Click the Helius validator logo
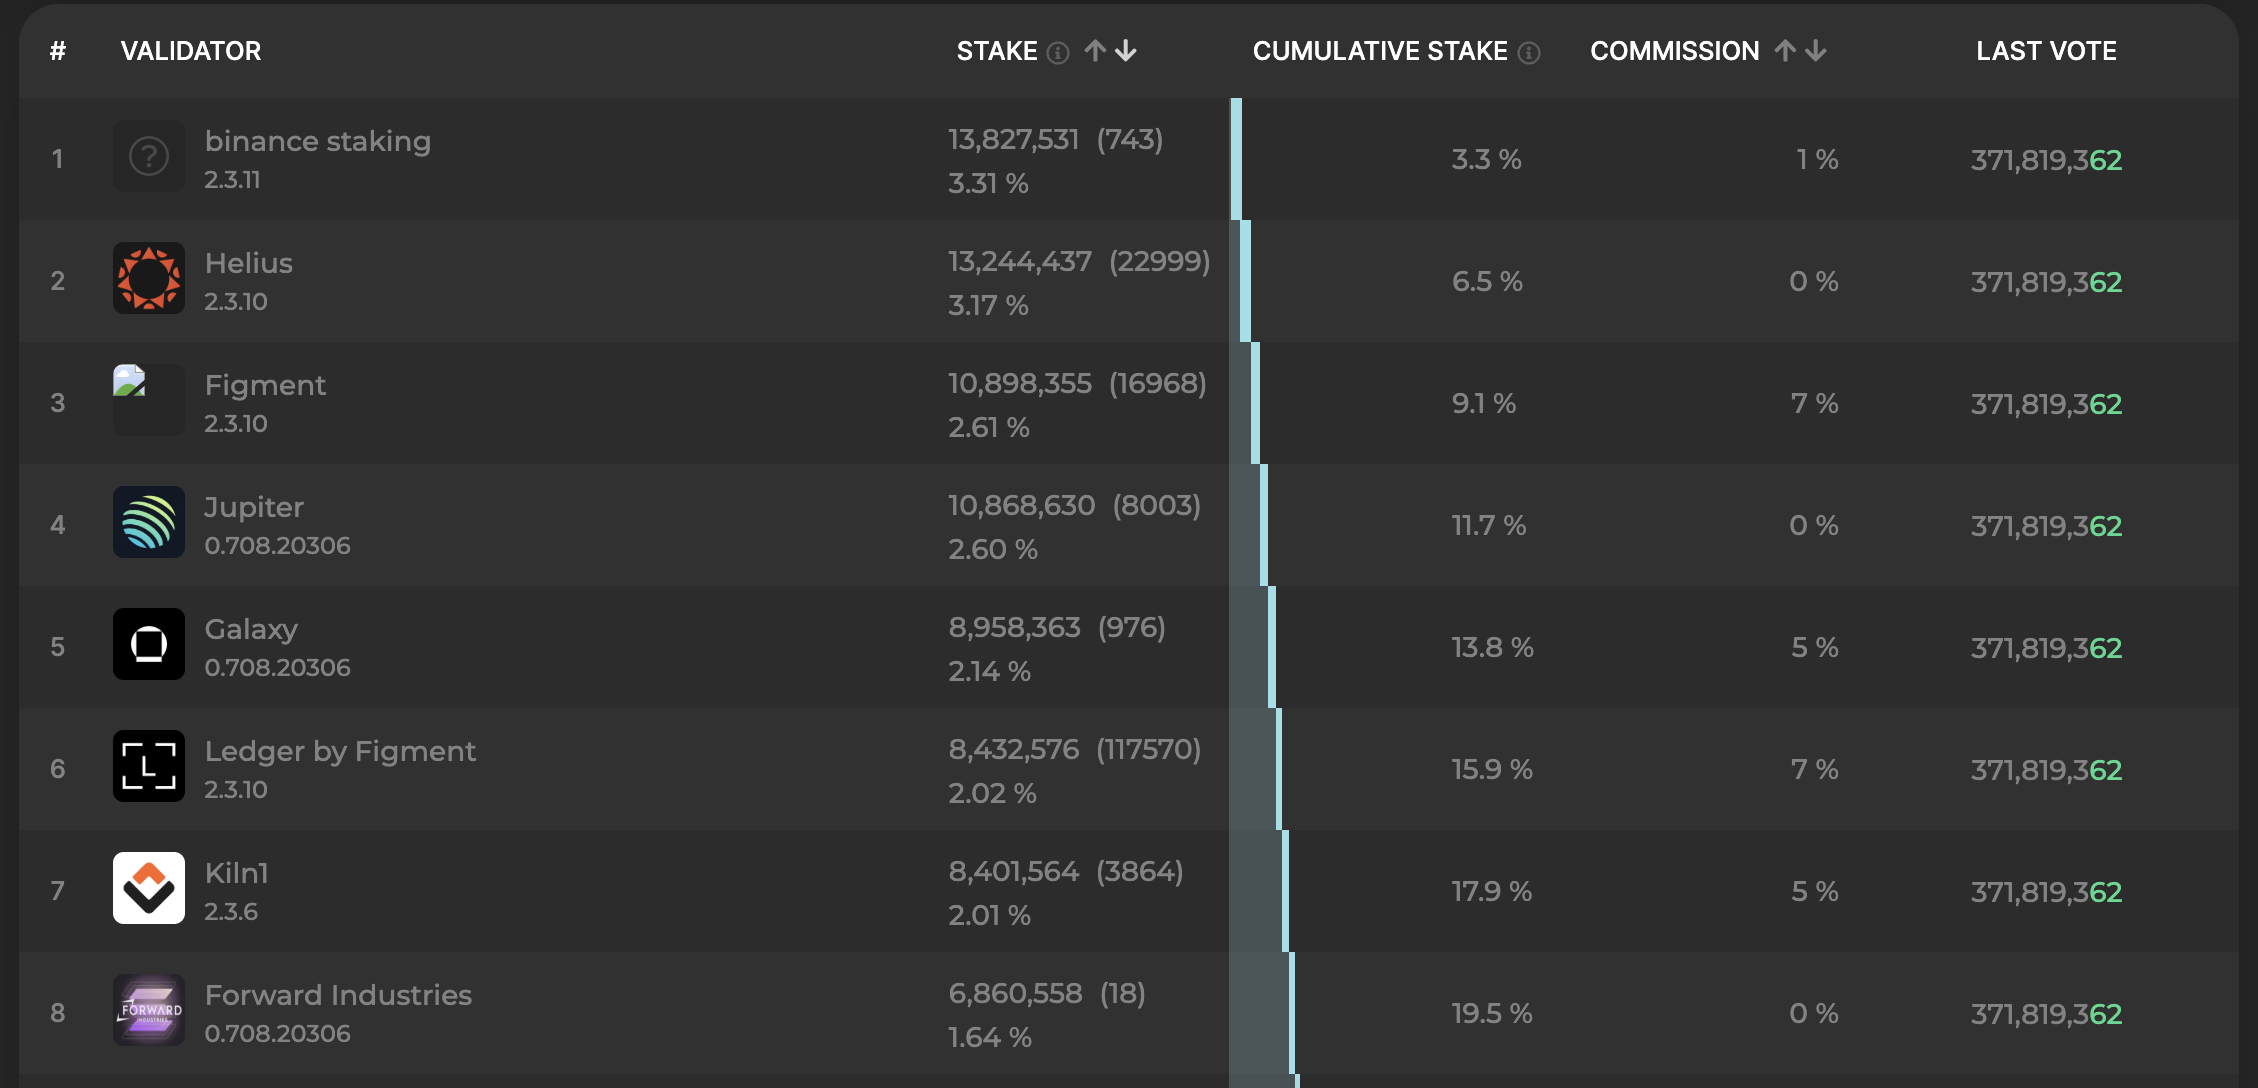 coord(148,278)
